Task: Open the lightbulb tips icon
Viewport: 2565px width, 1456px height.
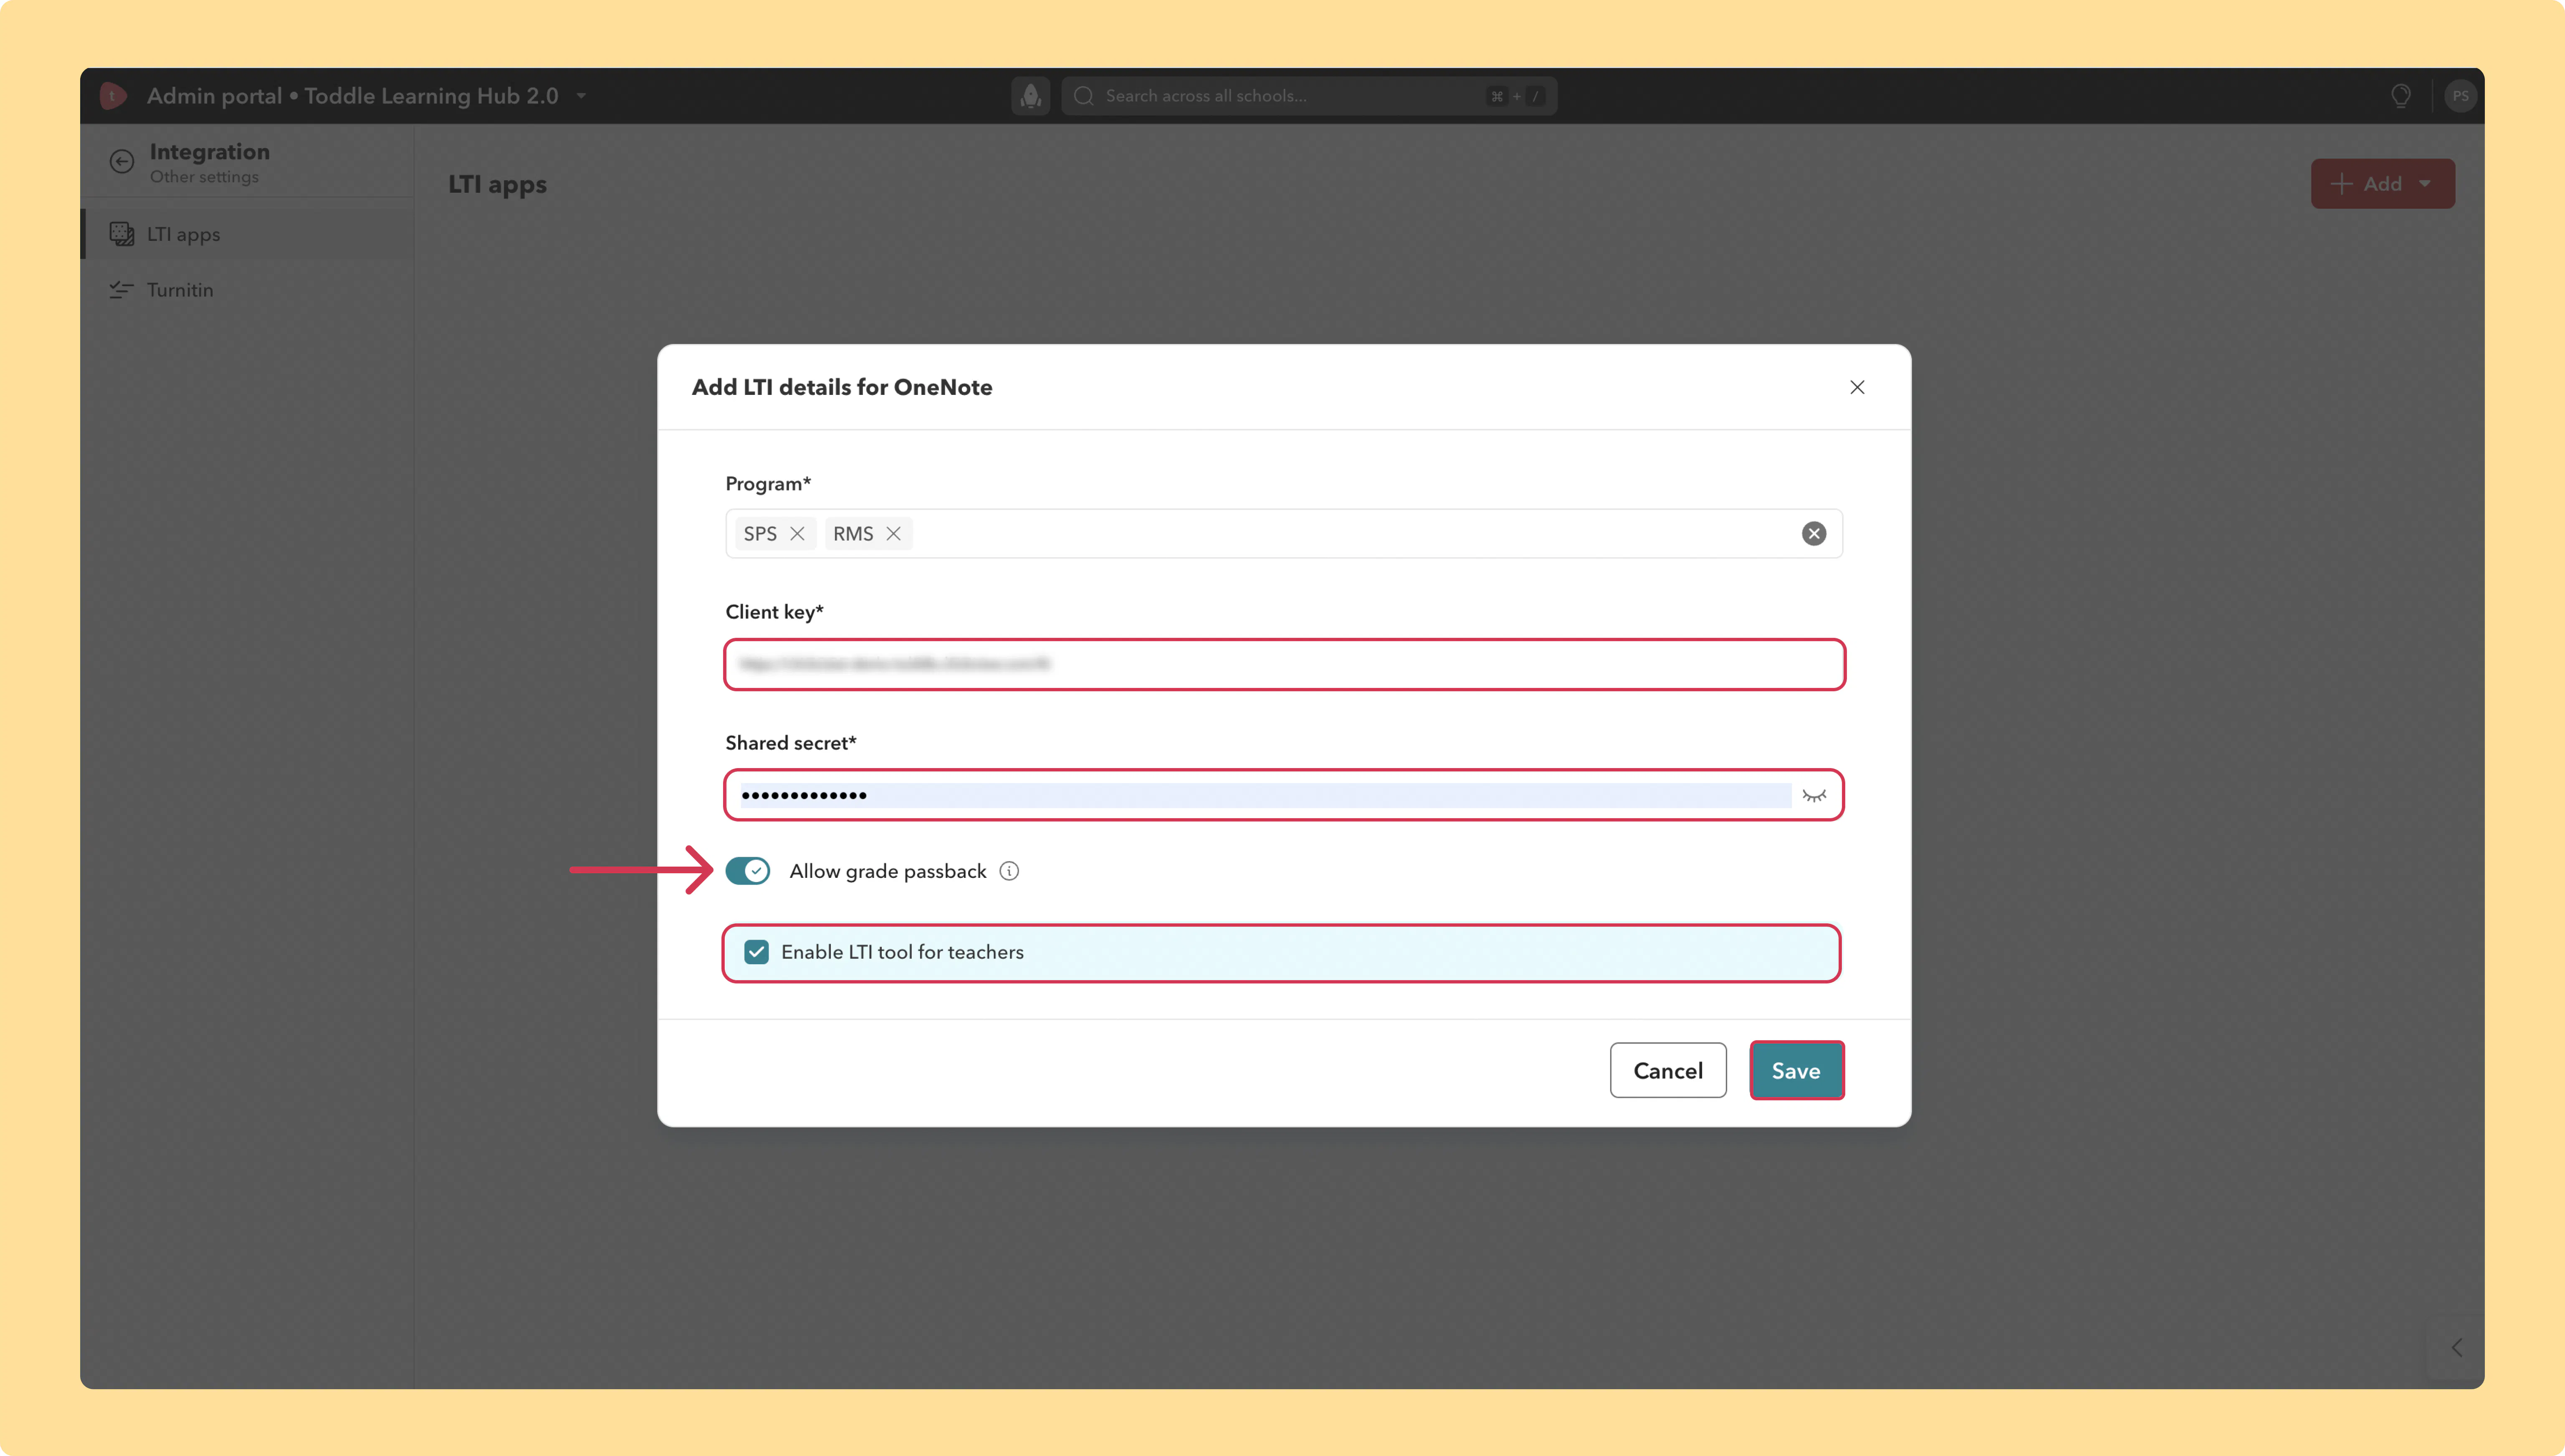Action: click(2400, 96)
